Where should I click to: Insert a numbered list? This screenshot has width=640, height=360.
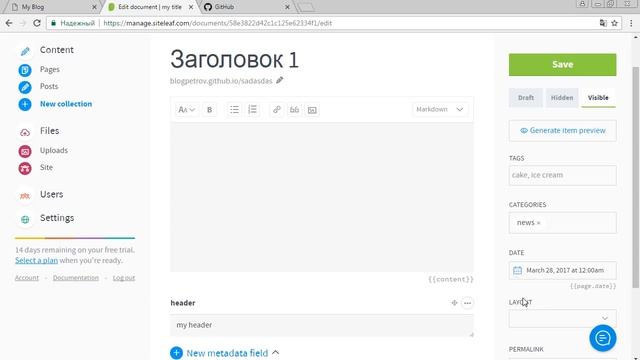[253, 109]
